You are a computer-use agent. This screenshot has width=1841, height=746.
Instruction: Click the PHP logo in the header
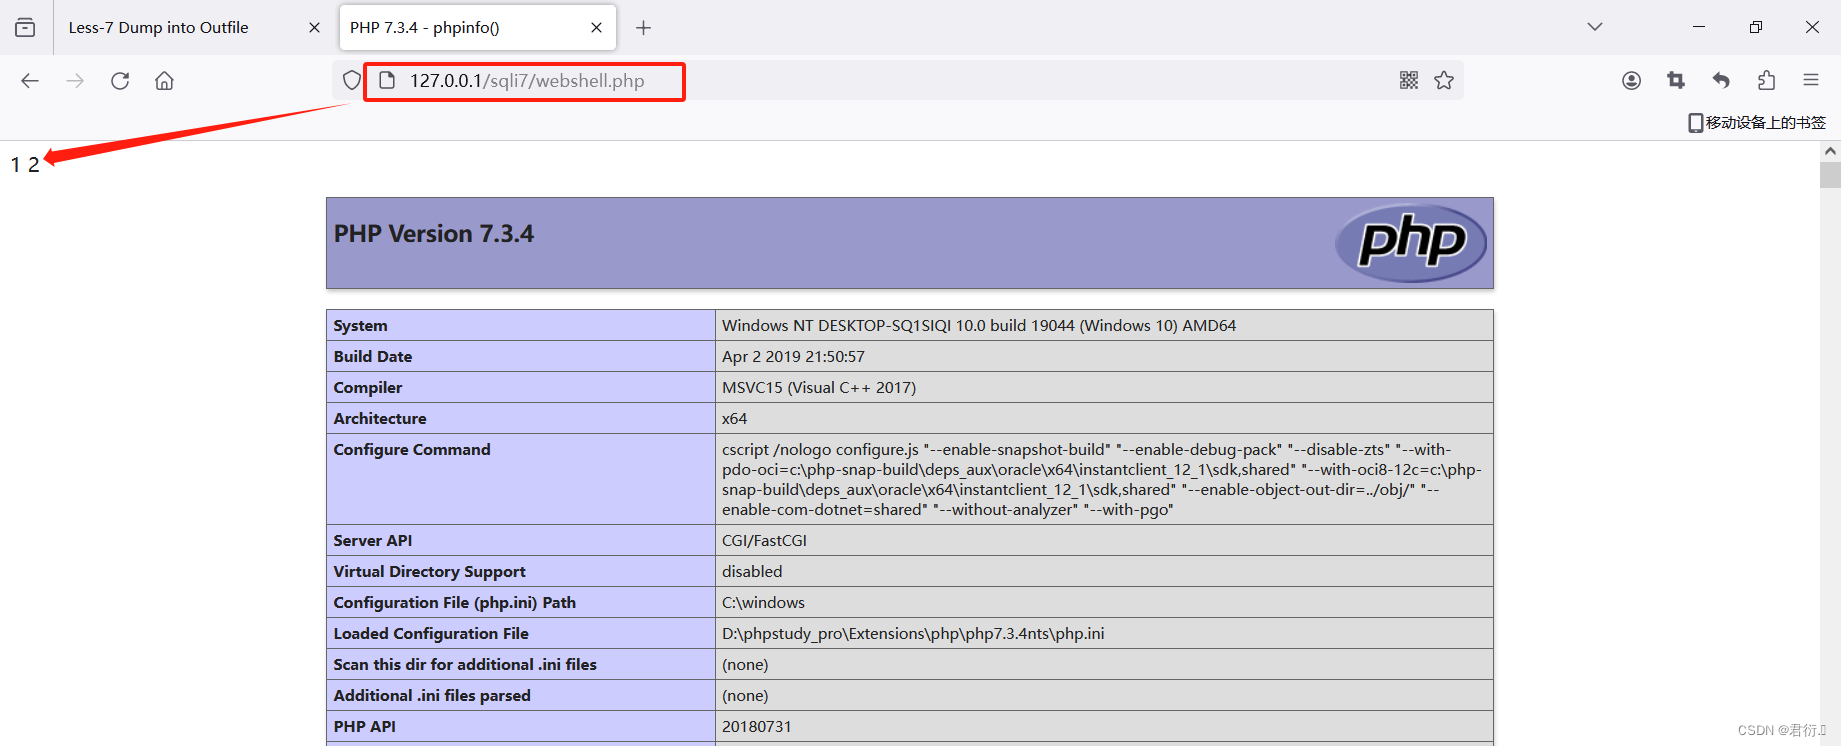click(x=1411, y=243)
